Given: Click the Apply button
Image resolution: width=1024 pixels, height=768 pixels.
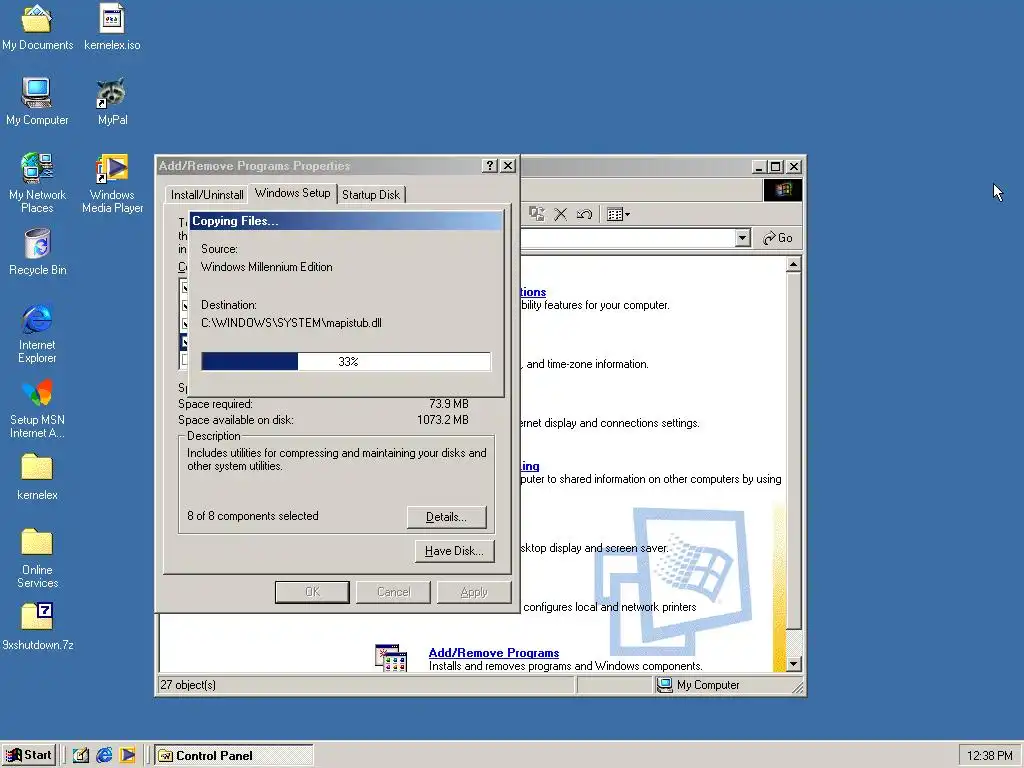Looking at the screenshot, I should tap(474, 592).
